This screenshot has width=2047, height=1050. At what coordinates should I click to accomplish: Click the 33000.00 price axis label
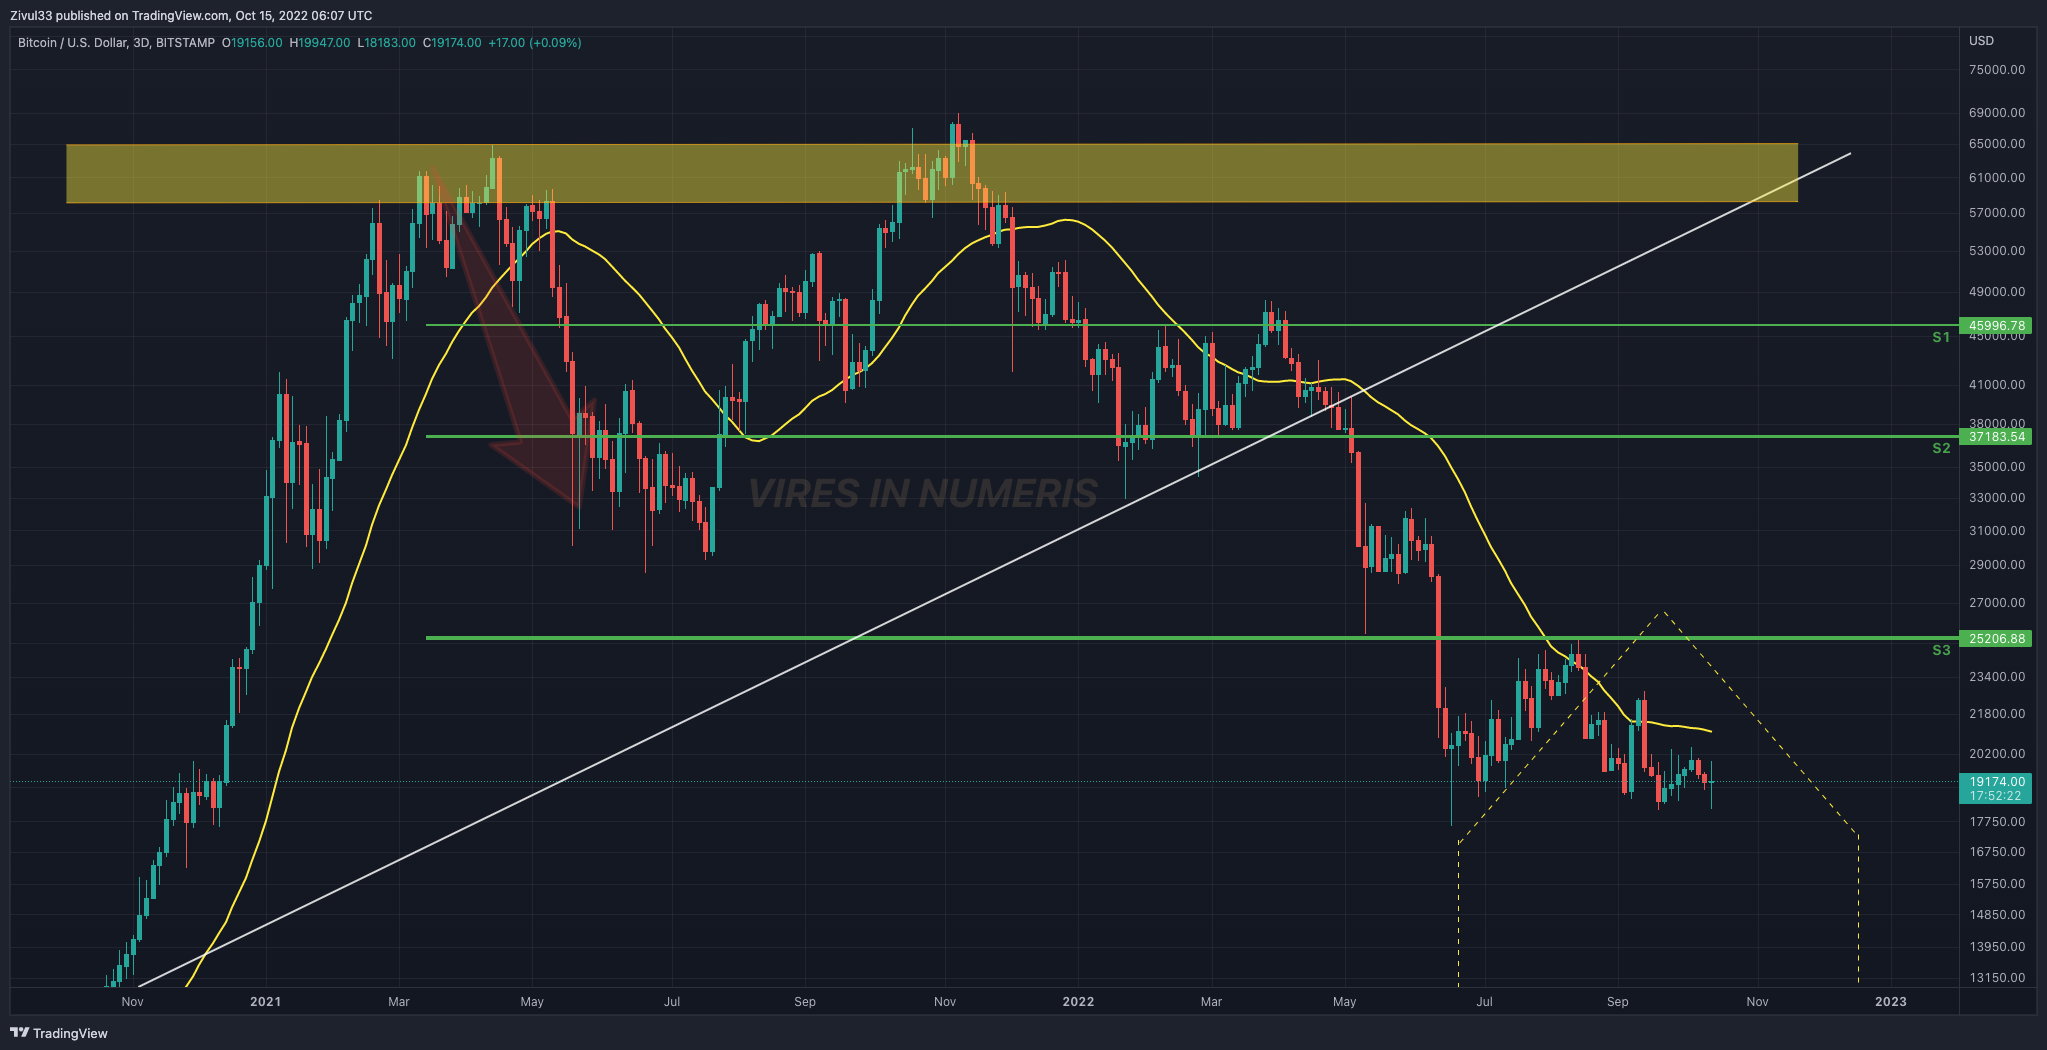click(x=1997, y=498)
